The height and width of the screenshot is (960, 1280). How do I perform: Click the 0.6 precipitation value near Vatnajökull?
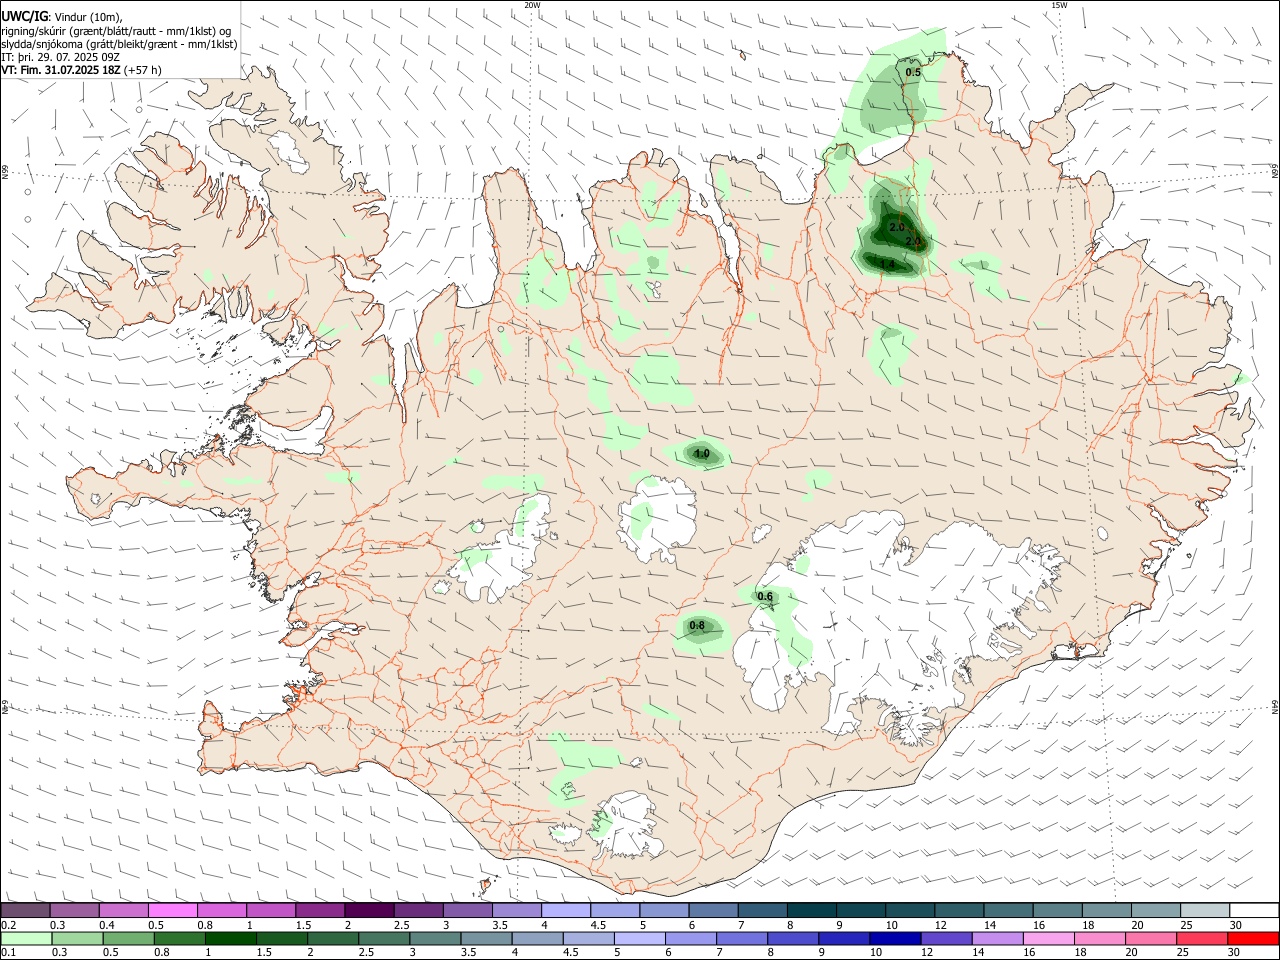[x=765, y=597]
